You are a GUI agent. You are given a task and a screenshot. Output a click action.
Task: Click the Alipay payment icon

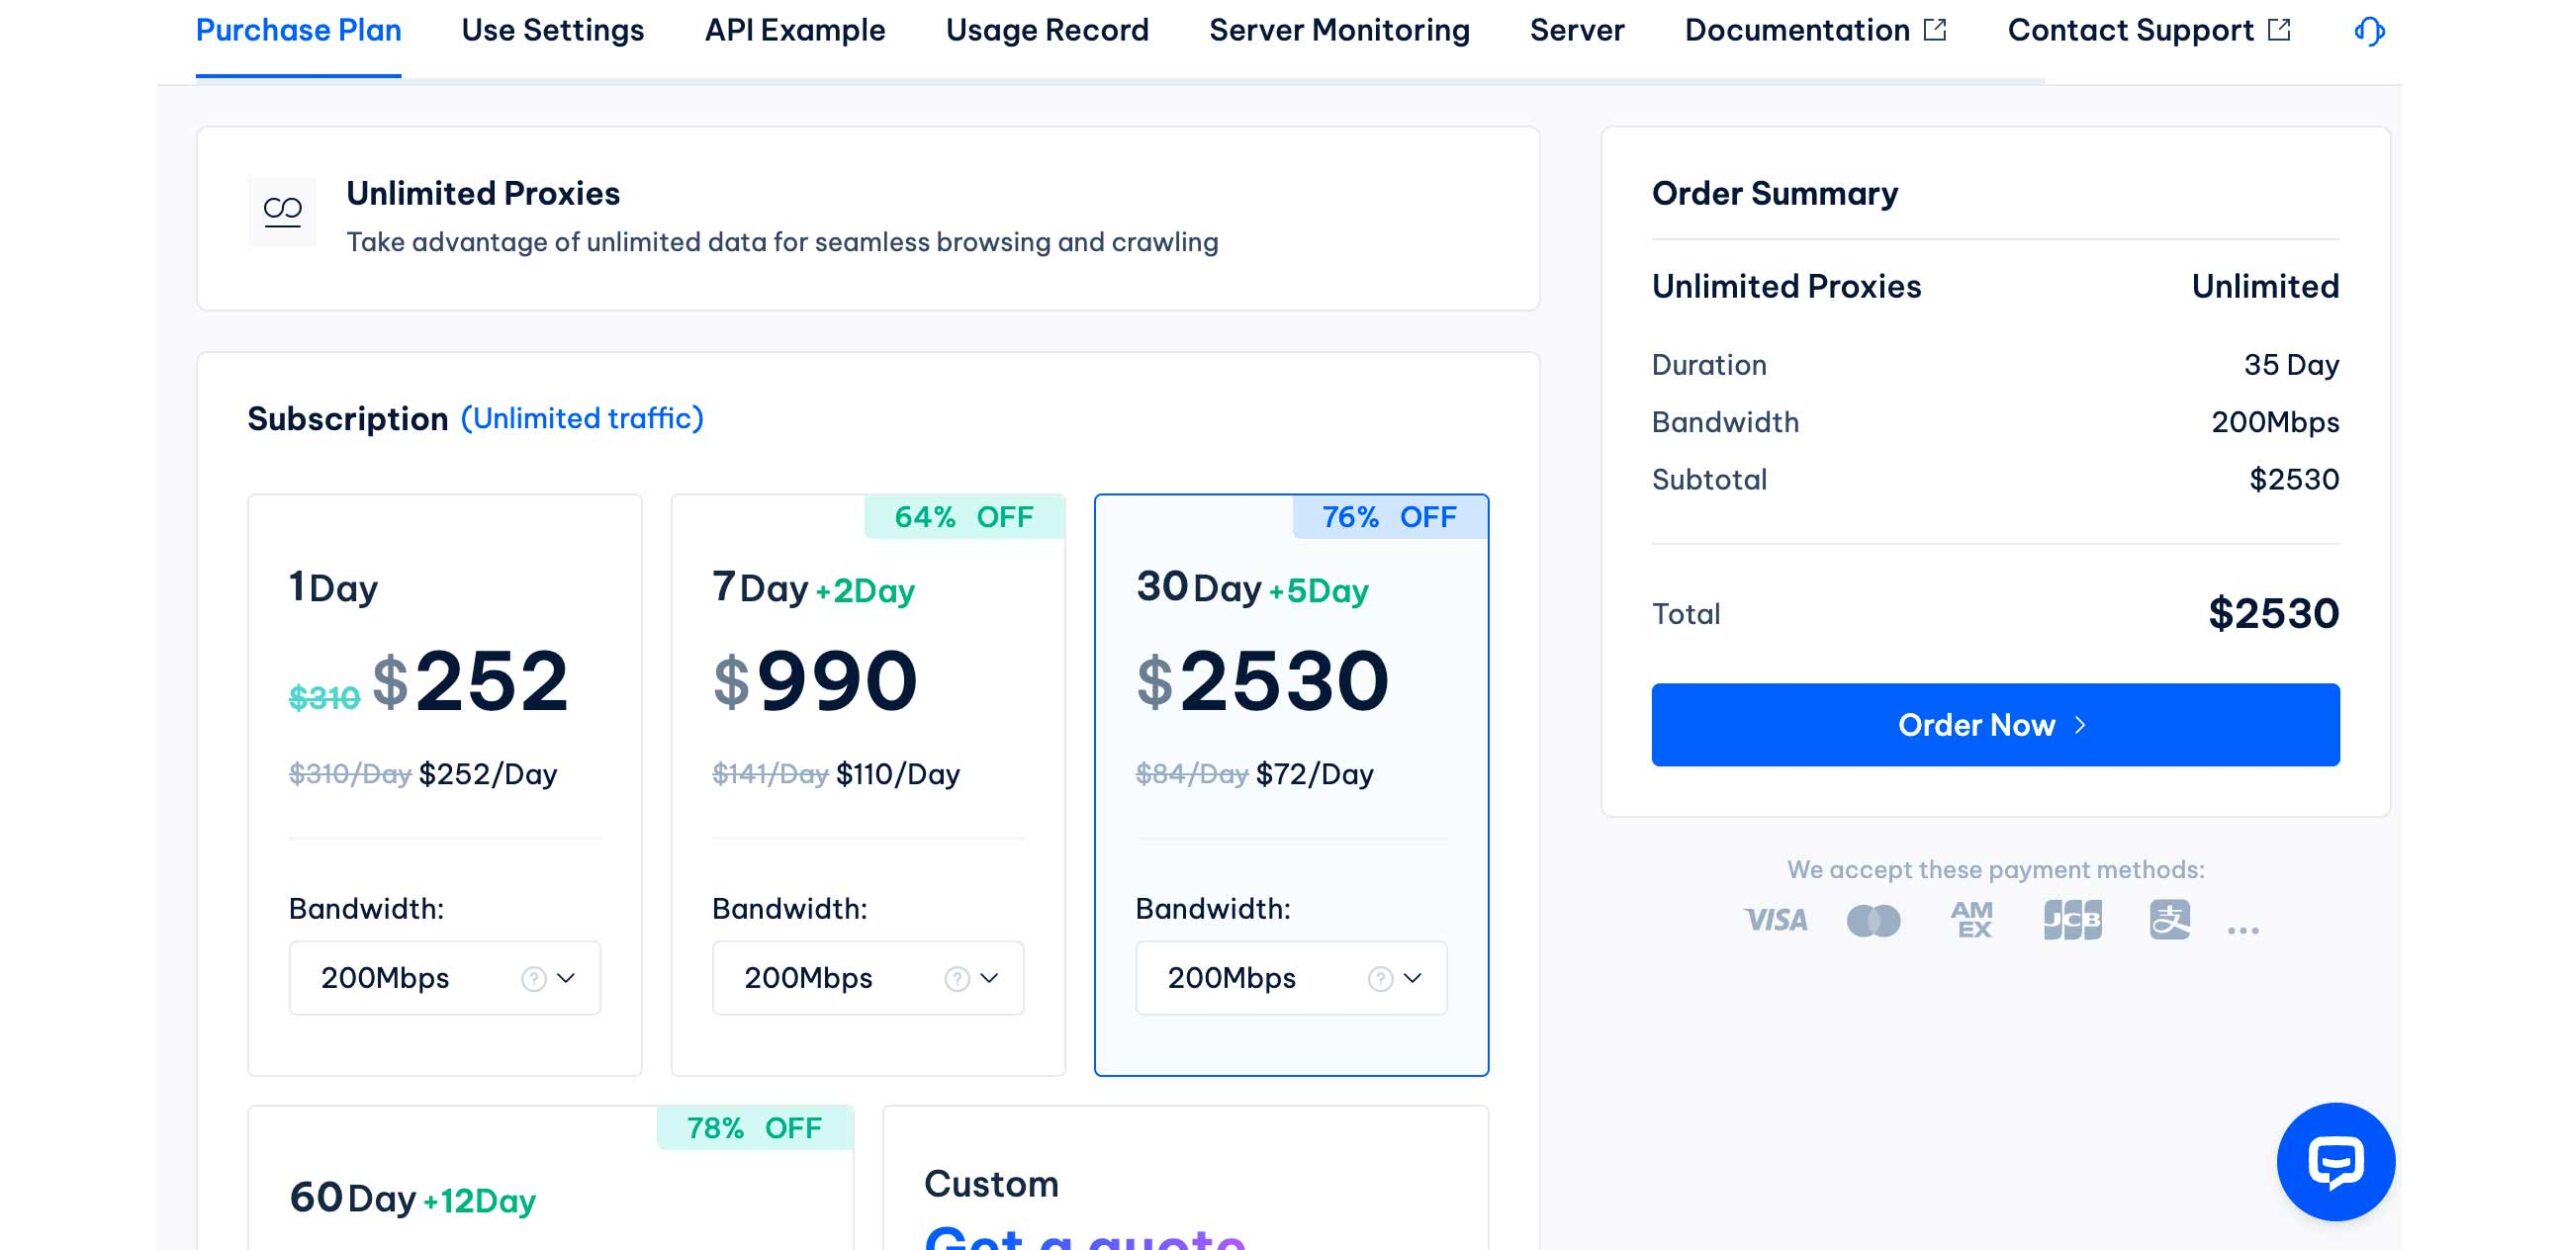pyautogui.click(x=2169, y=919)
